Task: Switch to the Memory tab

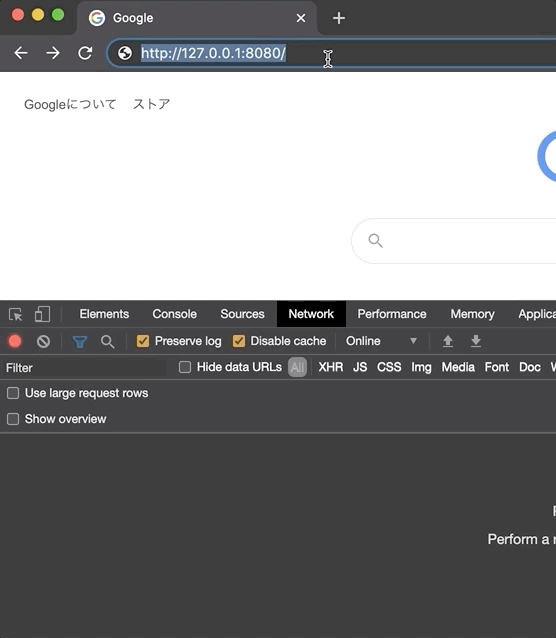Action: [x=473, y=314]
